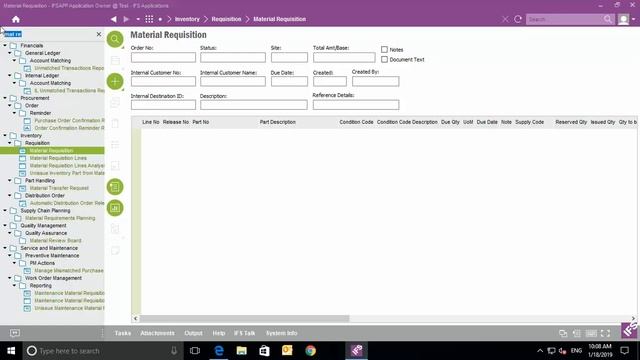
Task: Click the cancel X icon beside refresh
Action: click(x=505, y=19)
